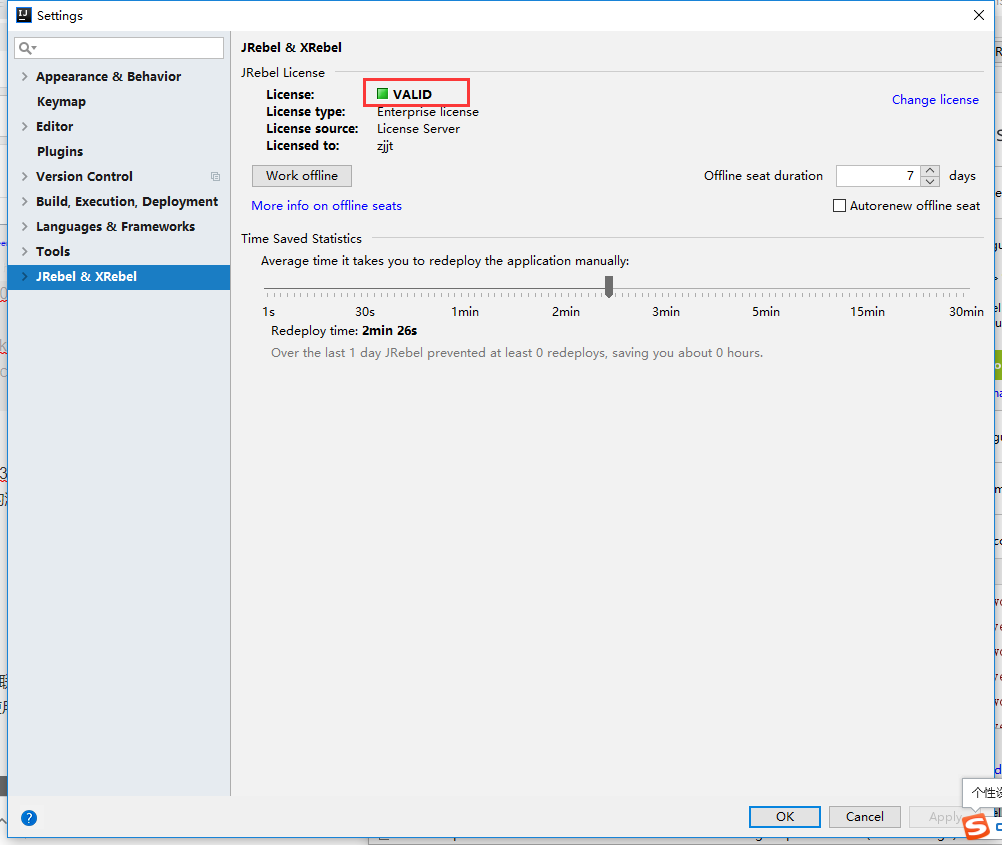Click the 'JRebel License' section heading
1002x845 pixels.
pos(282,73)
